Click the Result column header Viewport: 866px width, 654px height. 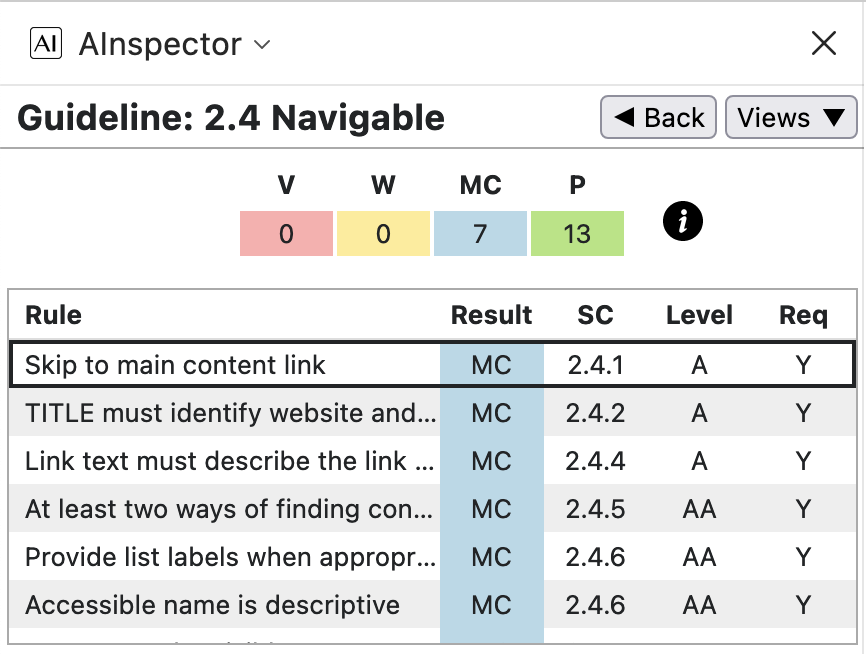click(491, 315)
